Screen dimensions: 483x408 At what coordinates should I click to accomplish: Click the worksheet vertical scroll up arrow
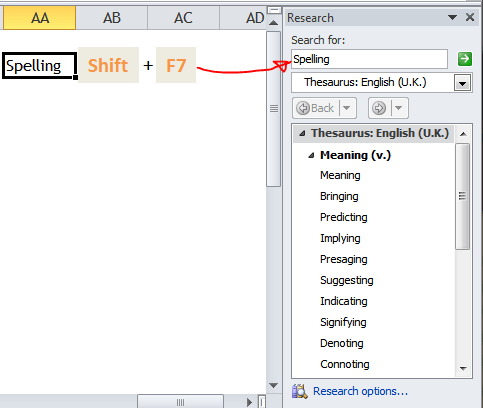click(x=274, y=23)
